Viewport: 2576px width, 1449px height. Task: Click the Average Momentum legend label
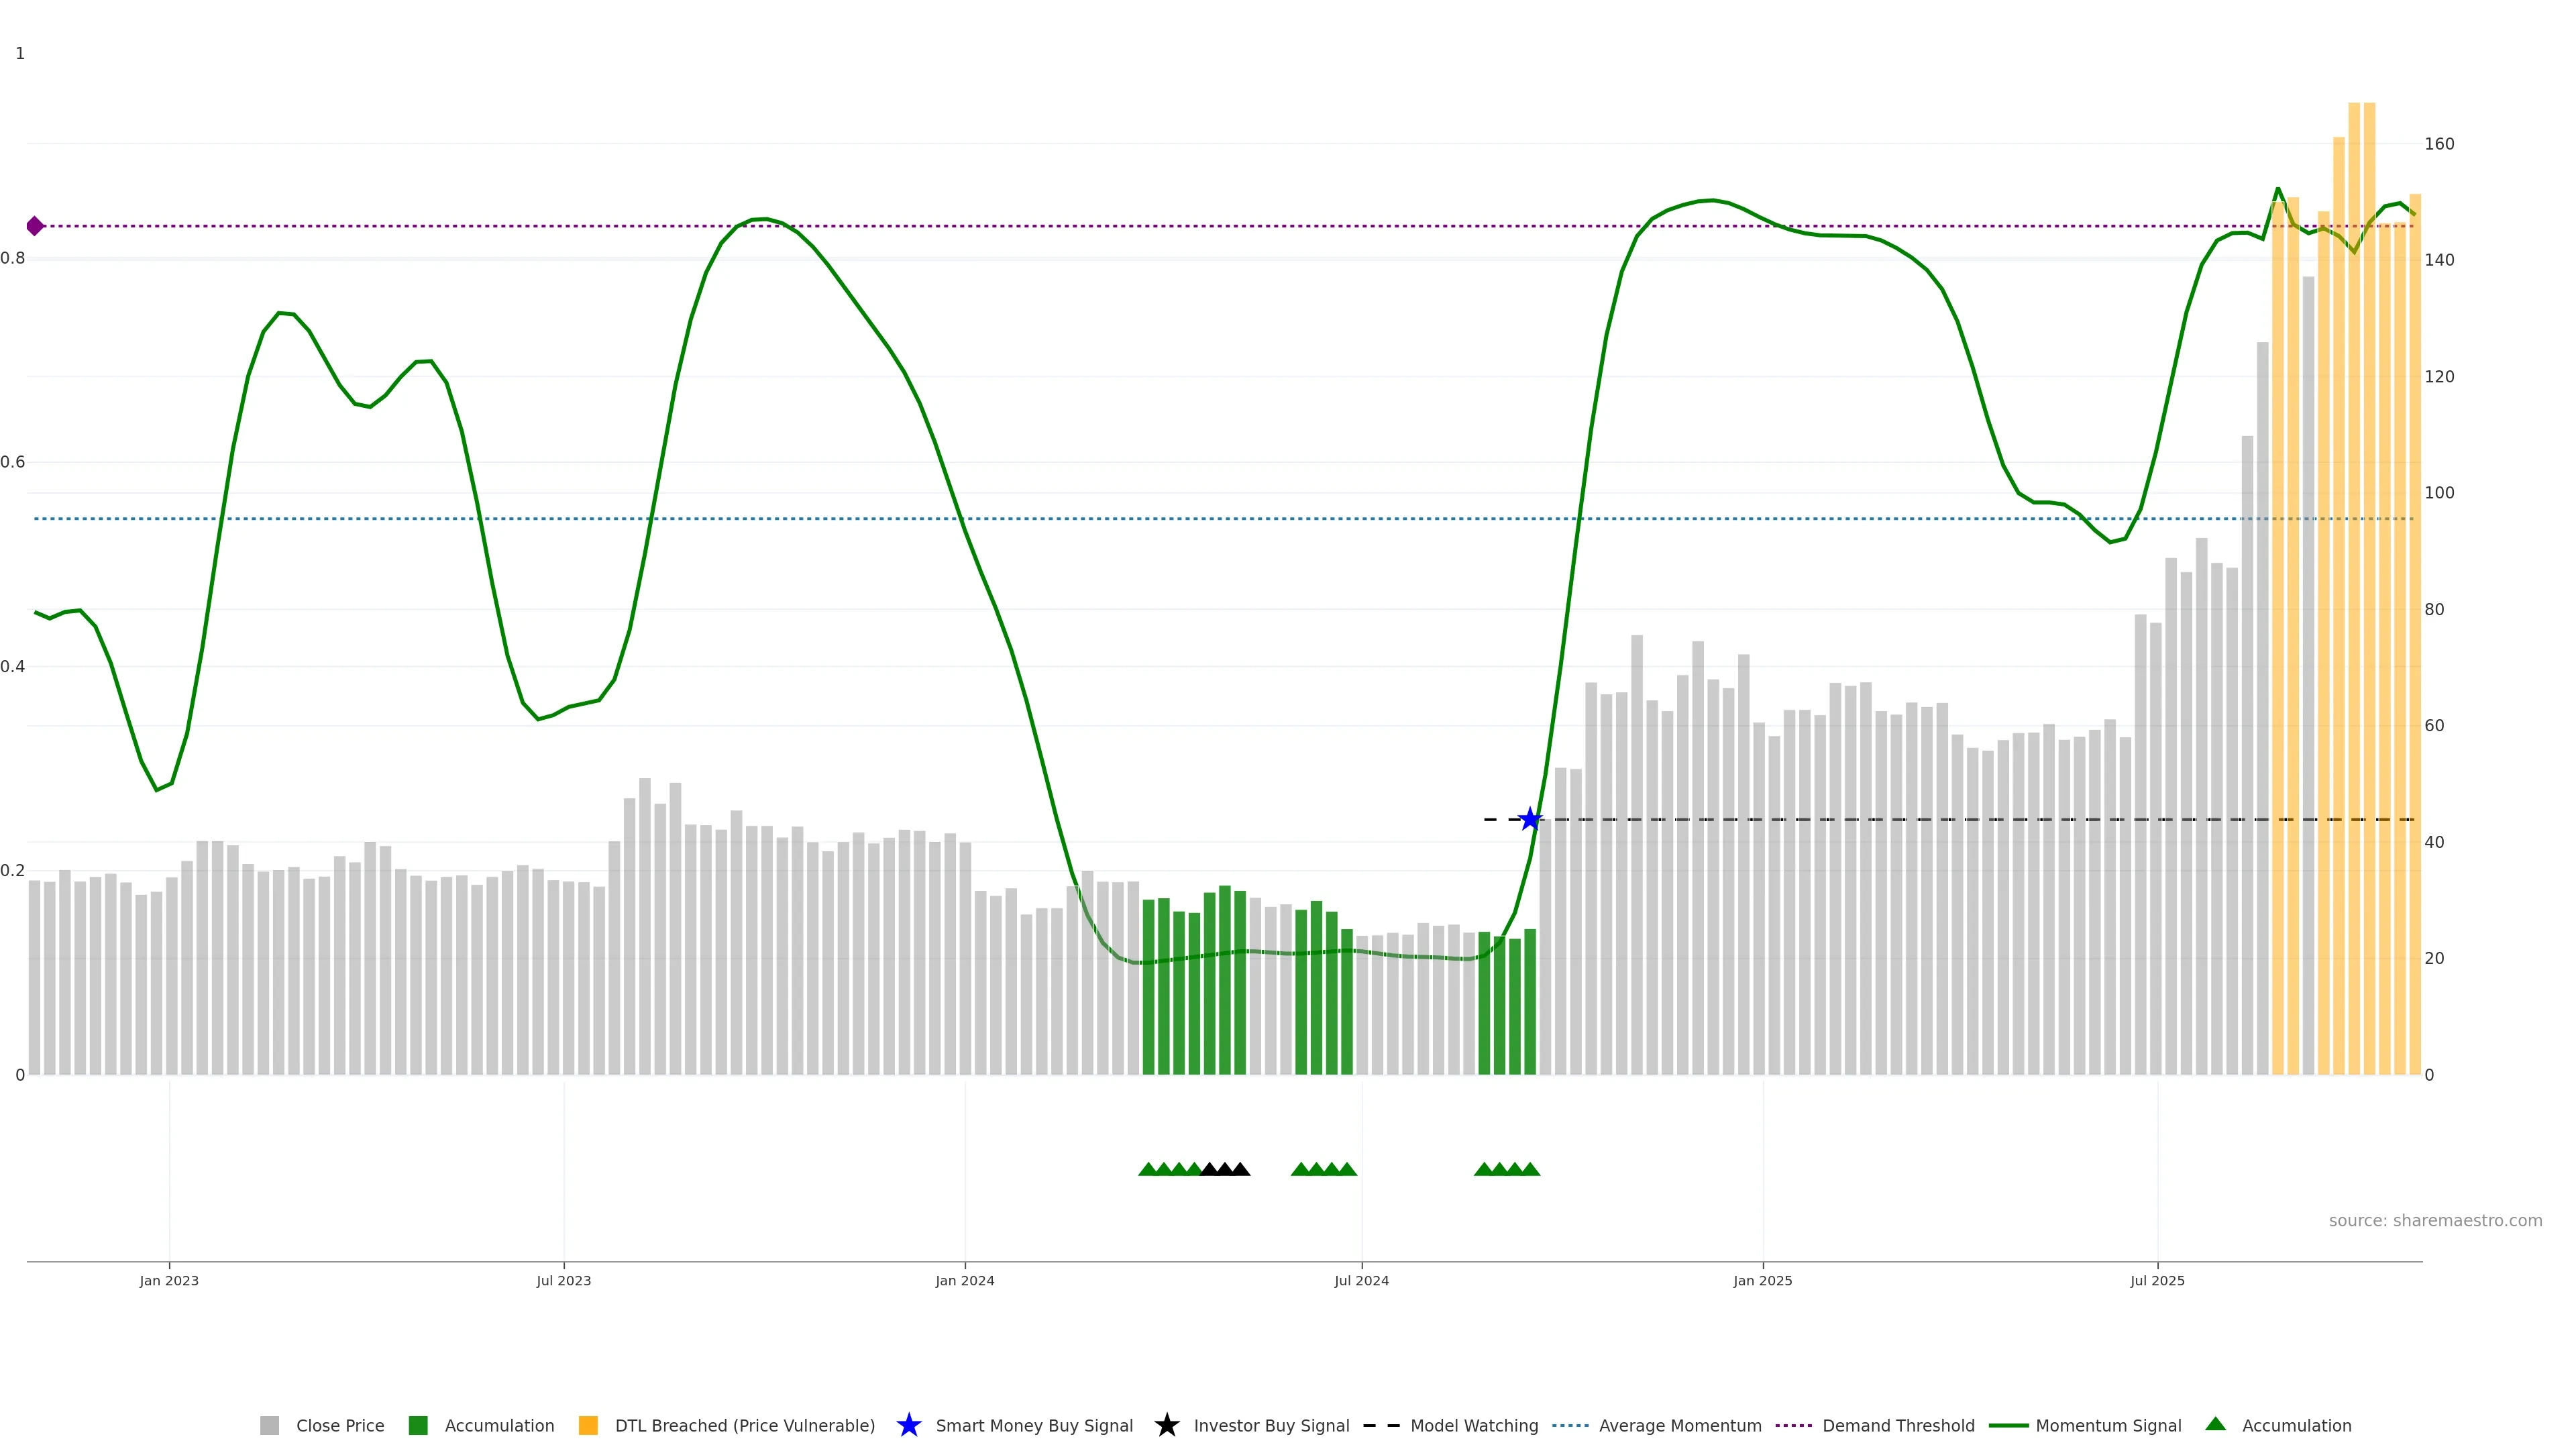(1680, 1425)
